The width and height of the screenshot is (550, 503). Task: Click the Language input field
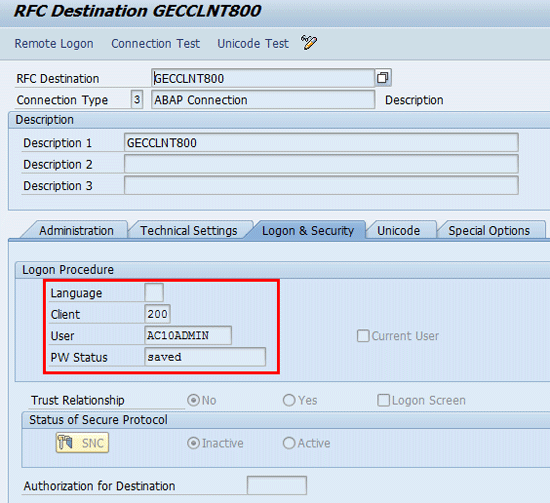click(154, 293)
